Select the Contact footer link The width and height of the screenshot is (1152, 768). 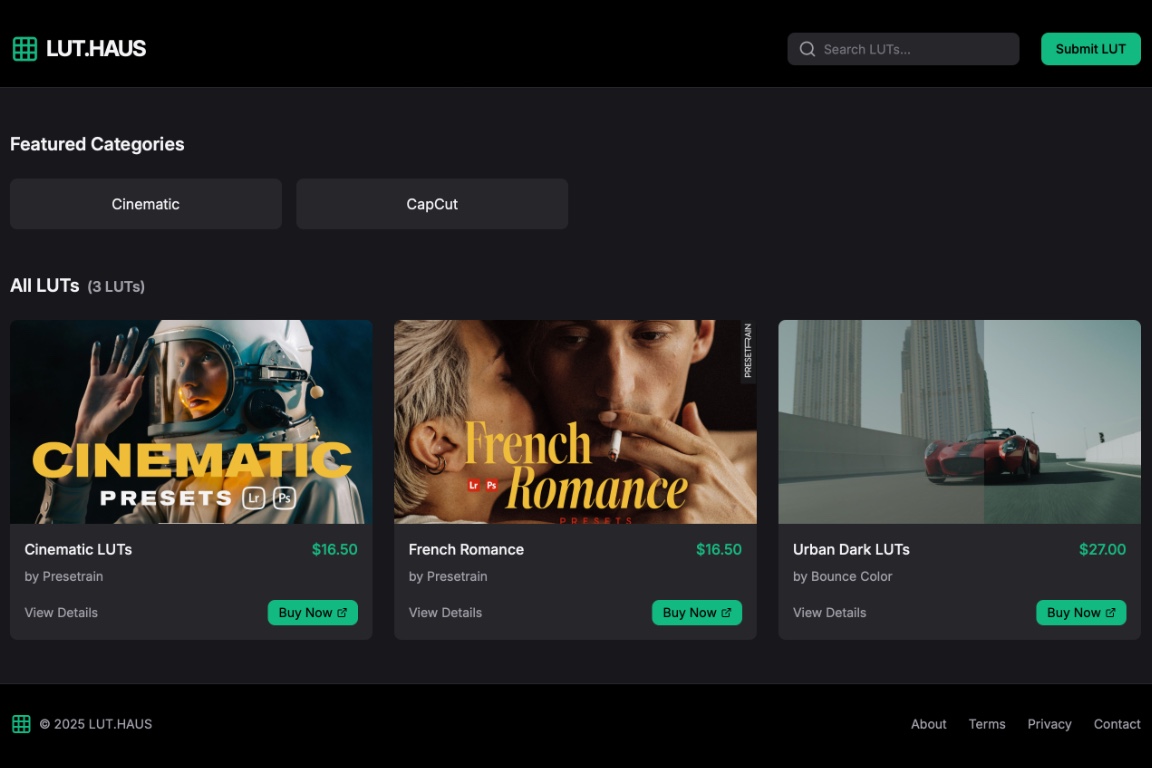click(1117, 724)
